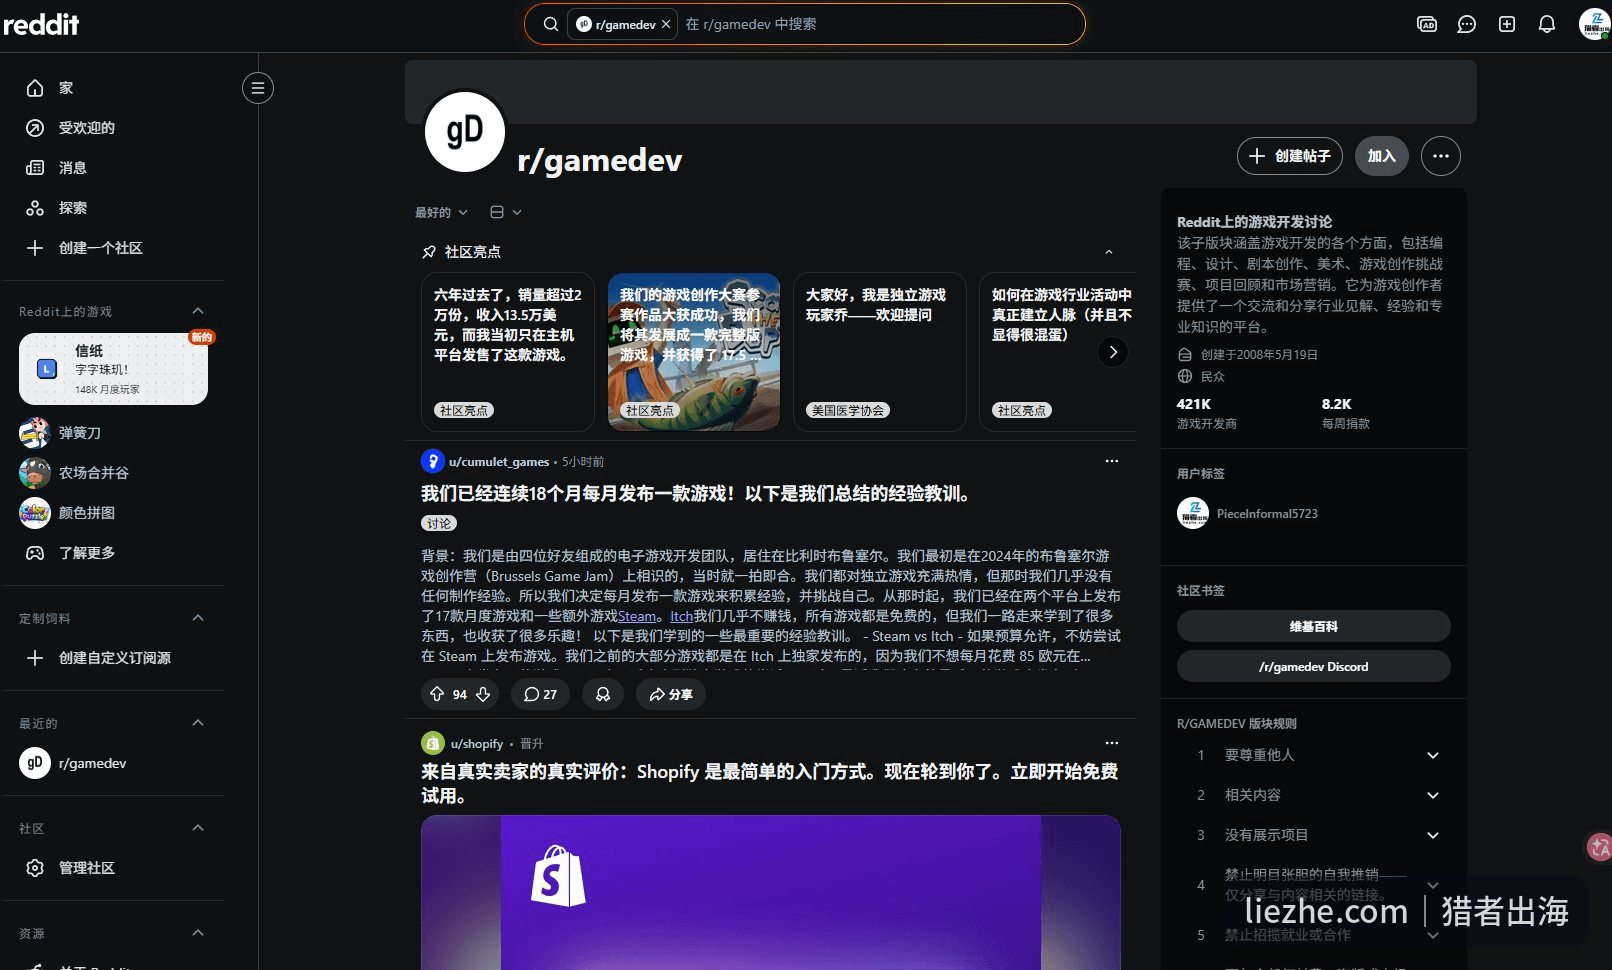Share the post via 分享

coord(671,694)
